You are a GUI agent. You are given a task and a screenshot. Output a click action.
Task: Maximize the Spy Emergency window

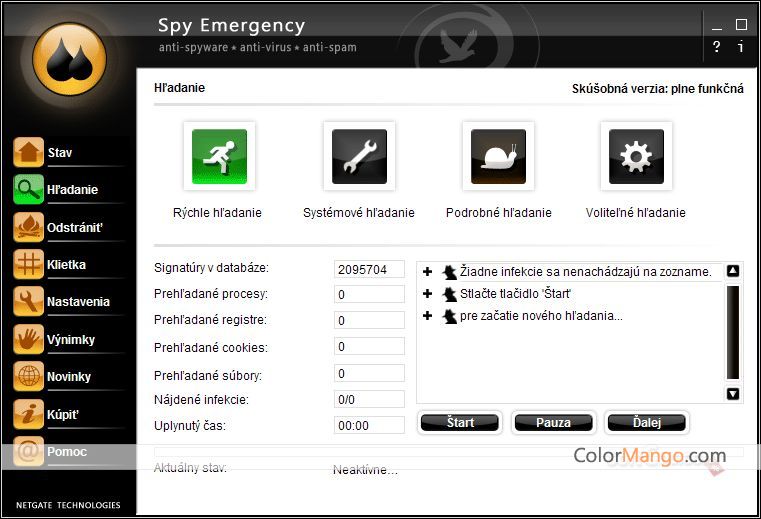tap(741, 24)
